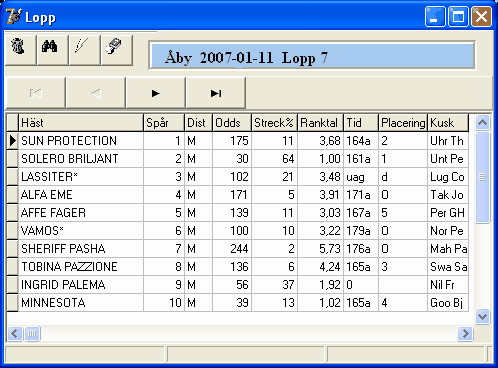Select row selector for ALFA EME
The width and height of the screenshot is (498, 368).
point(13,195)
